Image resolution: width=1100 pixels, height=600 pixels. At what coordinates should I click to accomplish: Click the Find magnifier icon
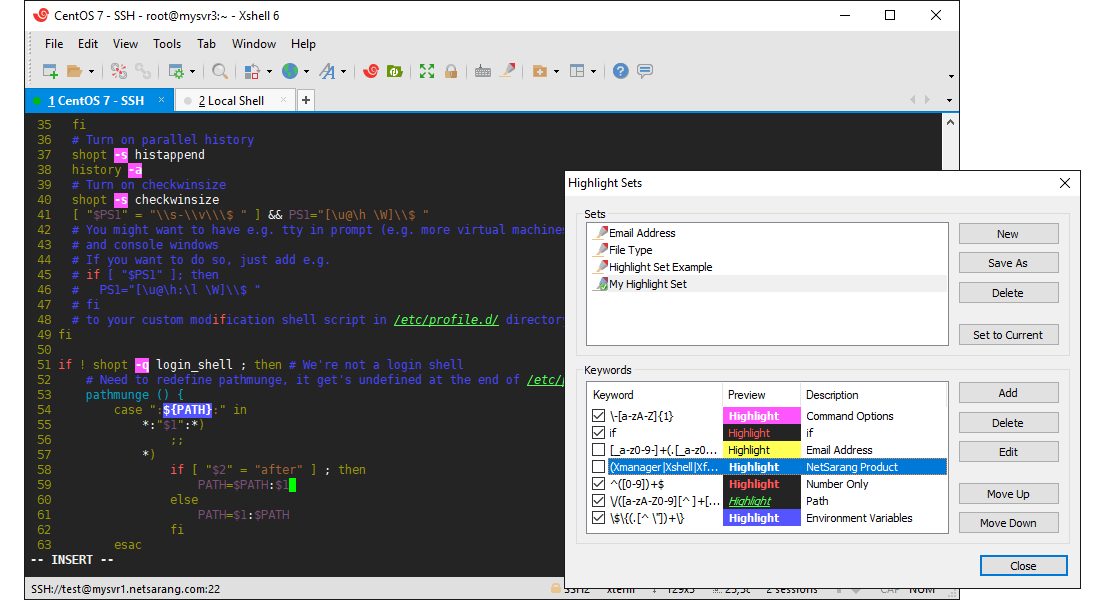click(x=220, y=71)
